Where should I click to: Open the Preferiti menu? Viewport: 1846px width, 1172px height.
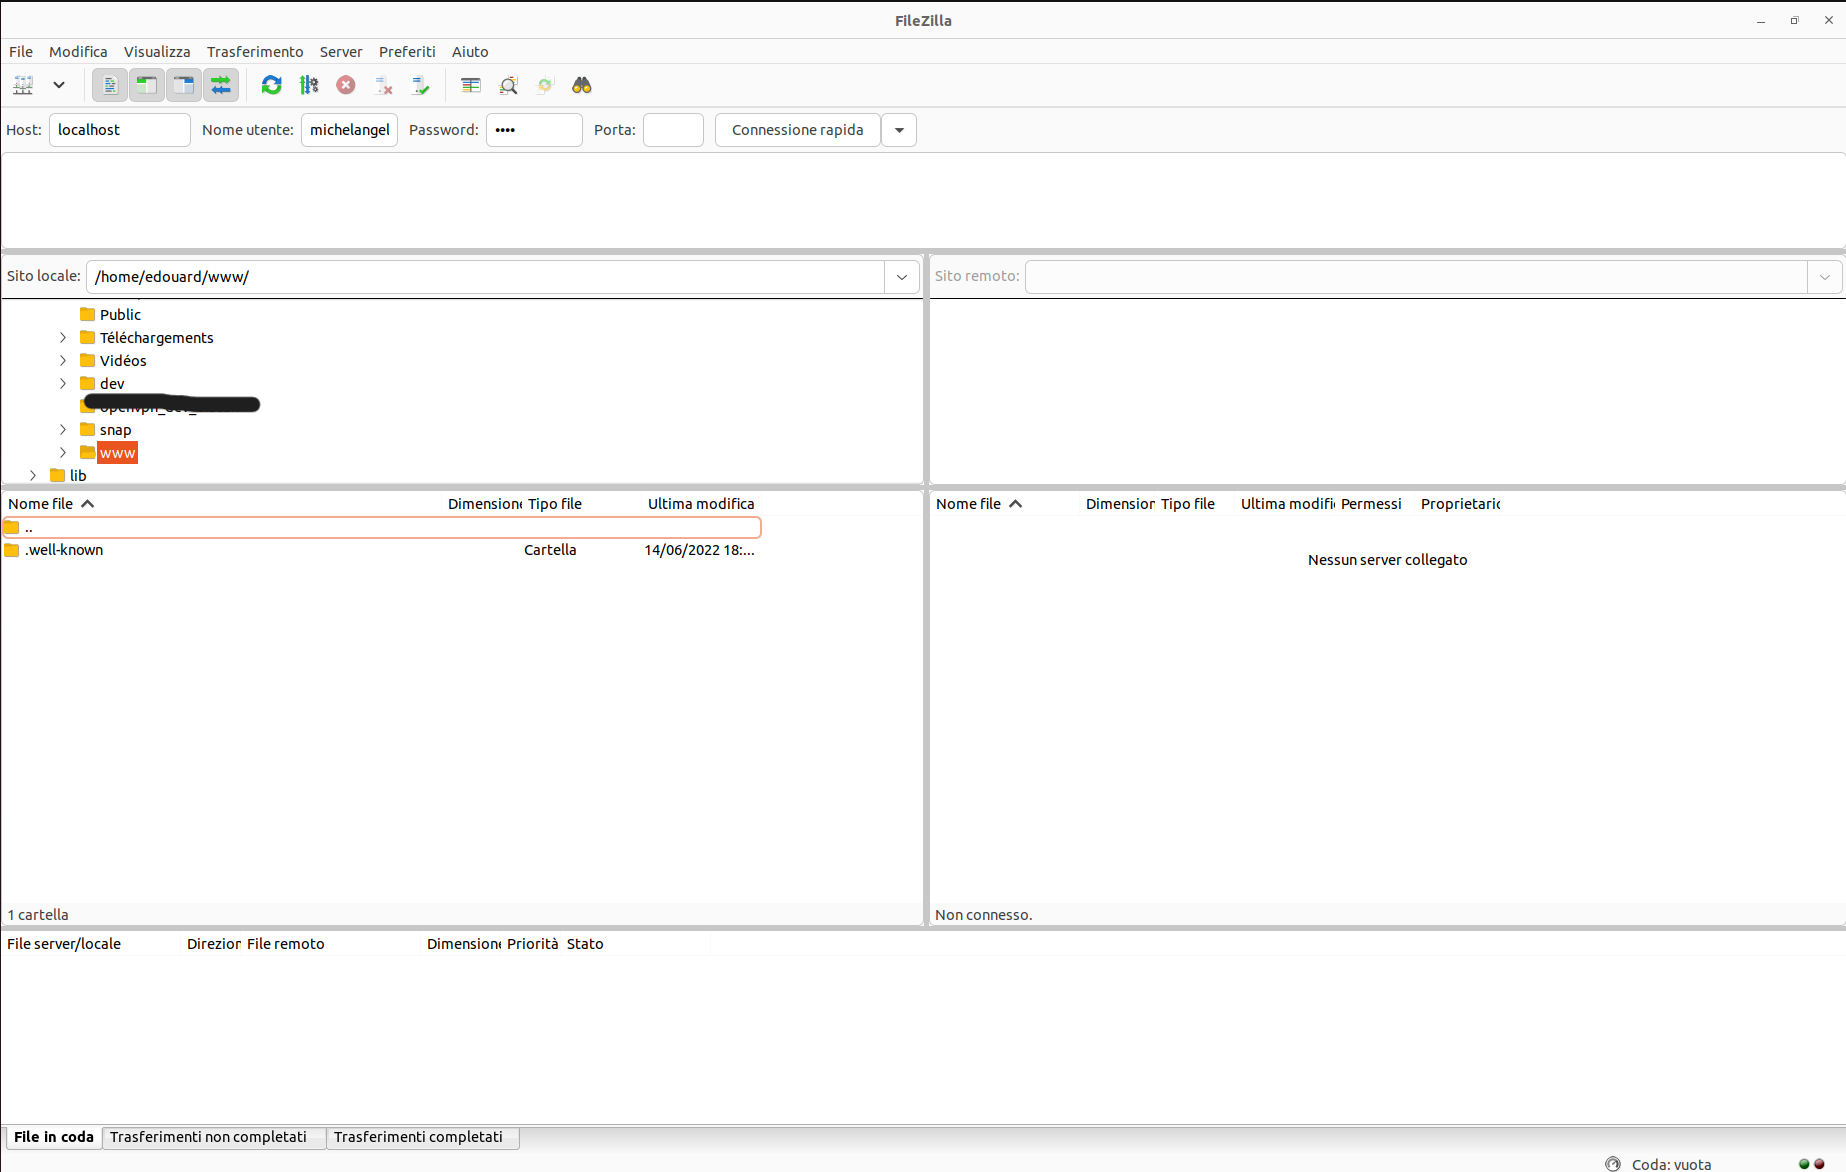[407, 52]
